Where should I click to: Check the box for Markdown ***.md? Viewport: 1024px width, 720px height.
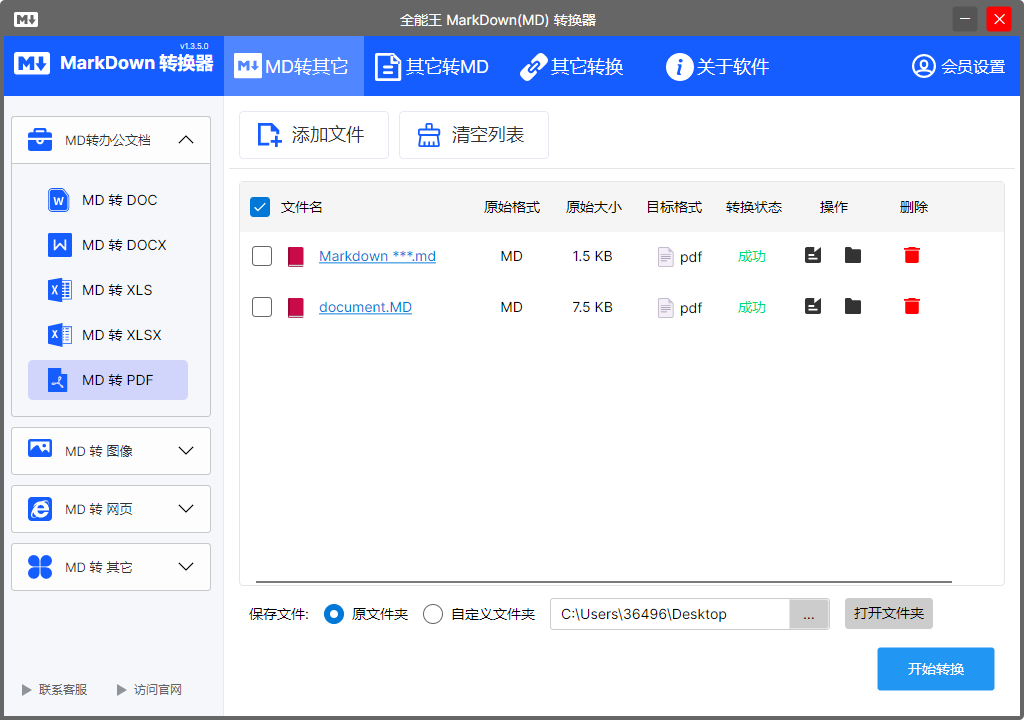pyautogui.click(x=262, y=256)
